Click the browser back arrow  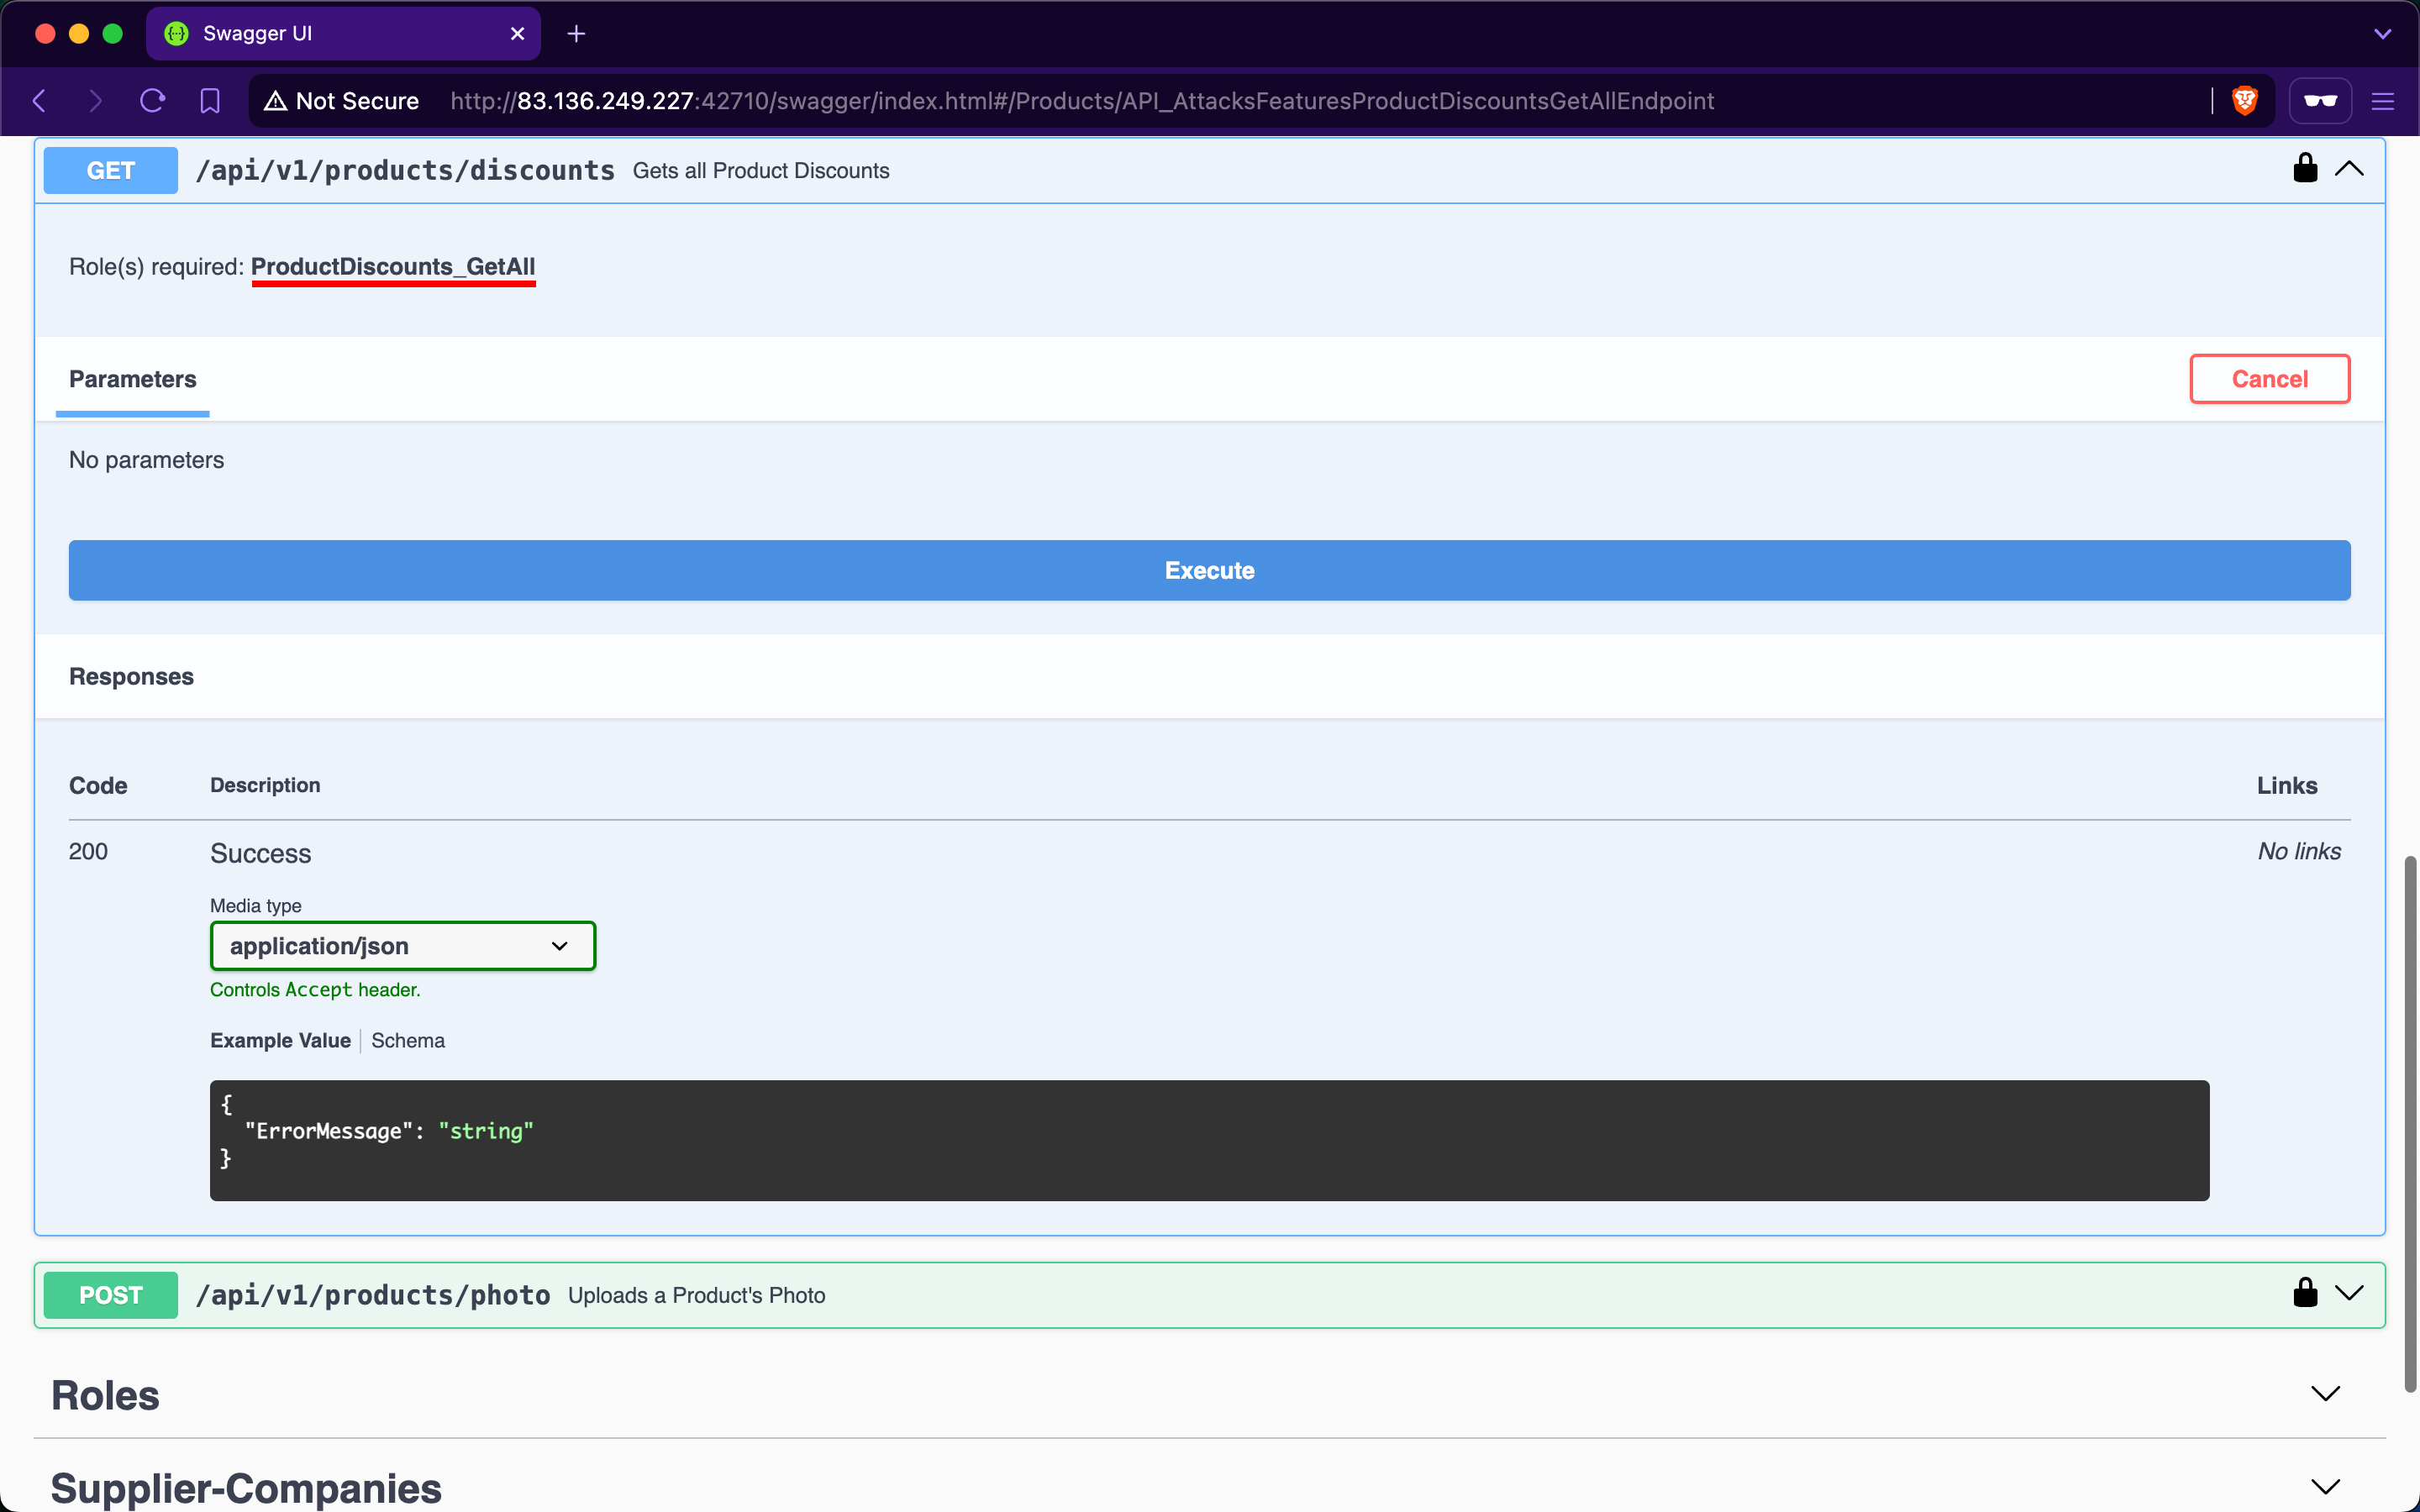pos(40,101)
